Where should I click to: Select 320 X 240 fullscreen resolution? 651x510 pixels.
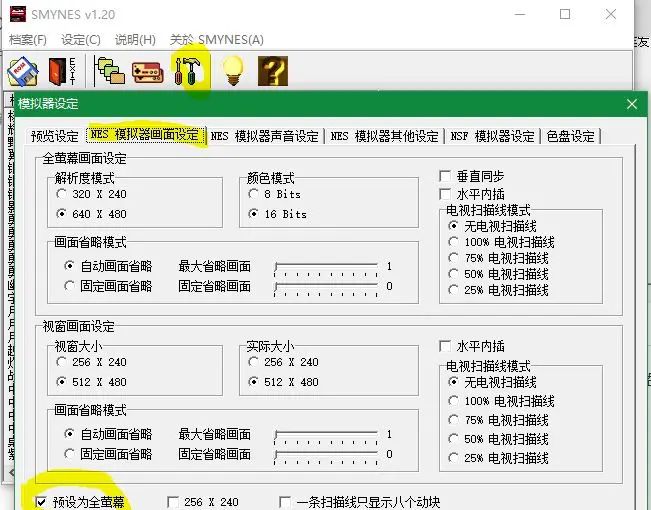click(x=91, y=194)
